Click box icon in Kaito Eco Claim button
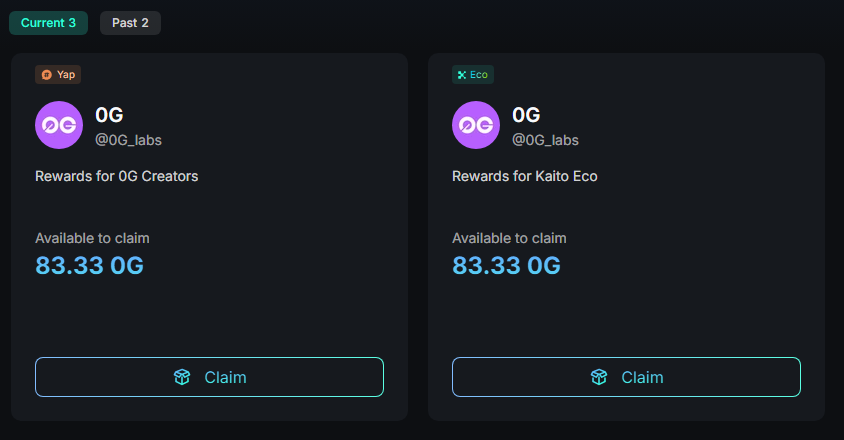This screenshot has height=440, width=844. tap(599, 377)
